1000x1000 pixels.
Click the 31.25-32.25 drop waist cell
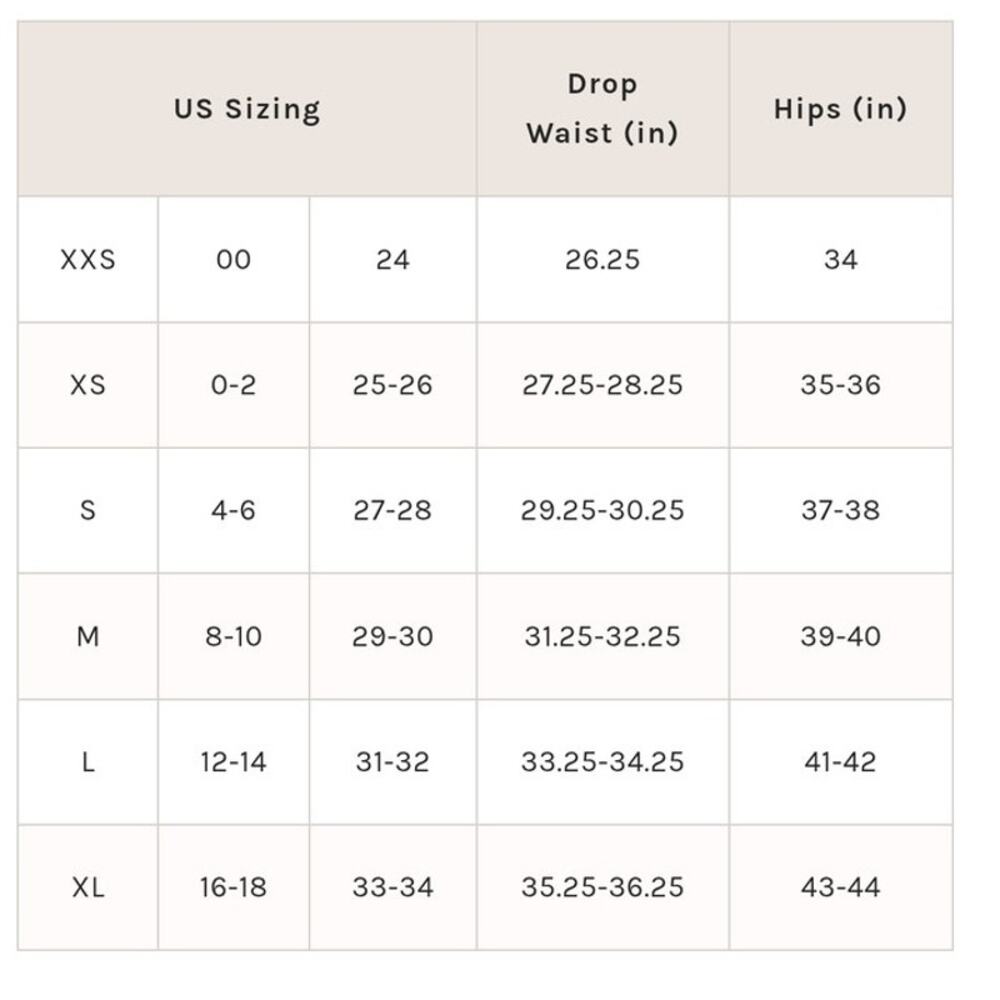[603, 636]
